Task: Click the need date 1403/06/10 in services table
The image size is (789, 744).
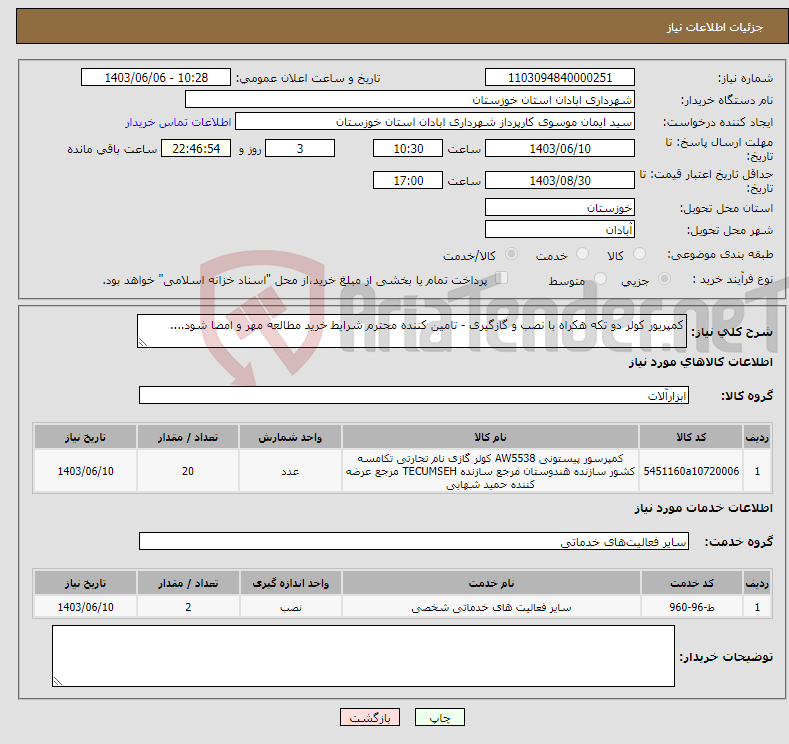Action: (x=86, y=607)
